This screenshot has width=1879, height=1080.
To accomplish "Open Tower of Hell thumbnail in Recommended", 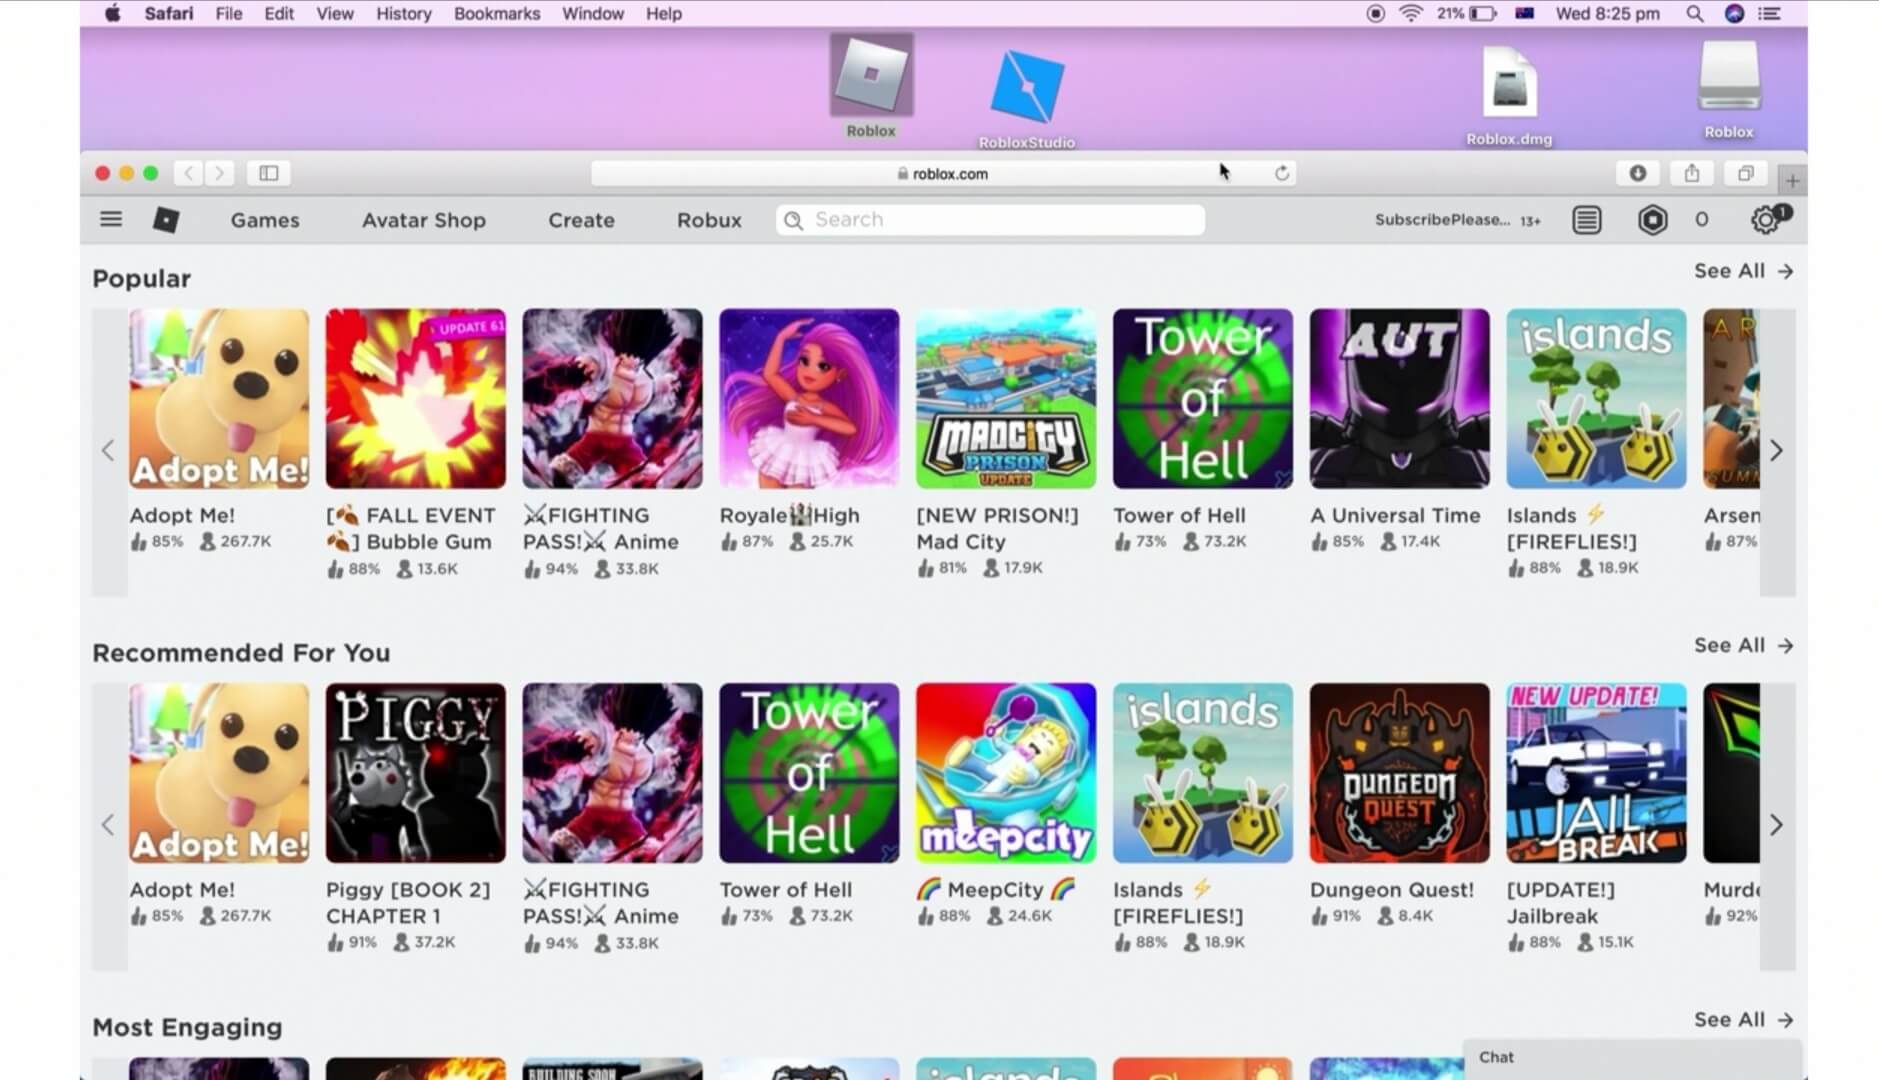I will (809, 773).
